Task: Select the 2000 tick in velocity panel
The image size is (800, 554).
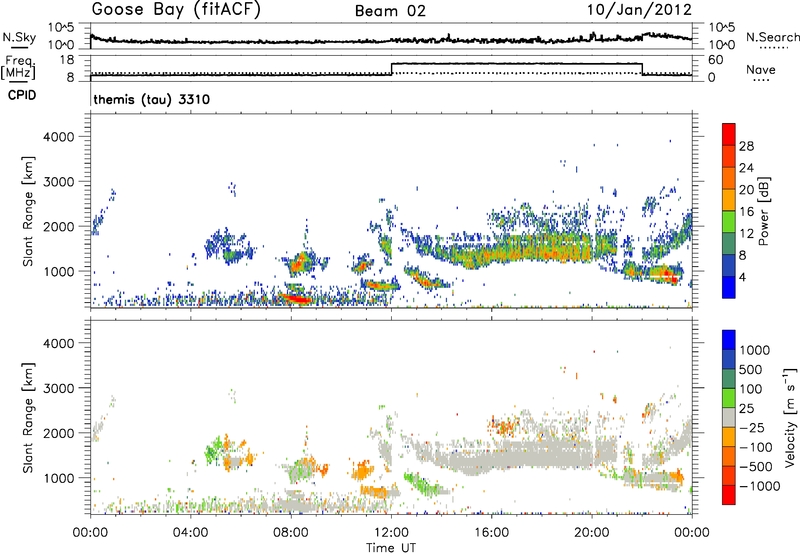Action: click(59, 433)
